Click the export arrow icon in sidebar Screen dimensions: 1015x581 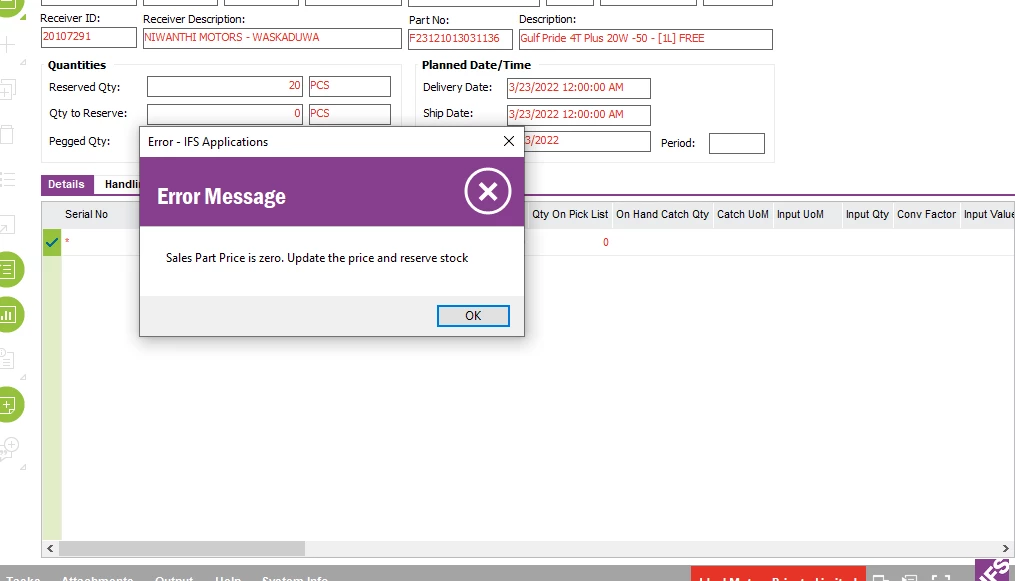click(x=7, y=225)
